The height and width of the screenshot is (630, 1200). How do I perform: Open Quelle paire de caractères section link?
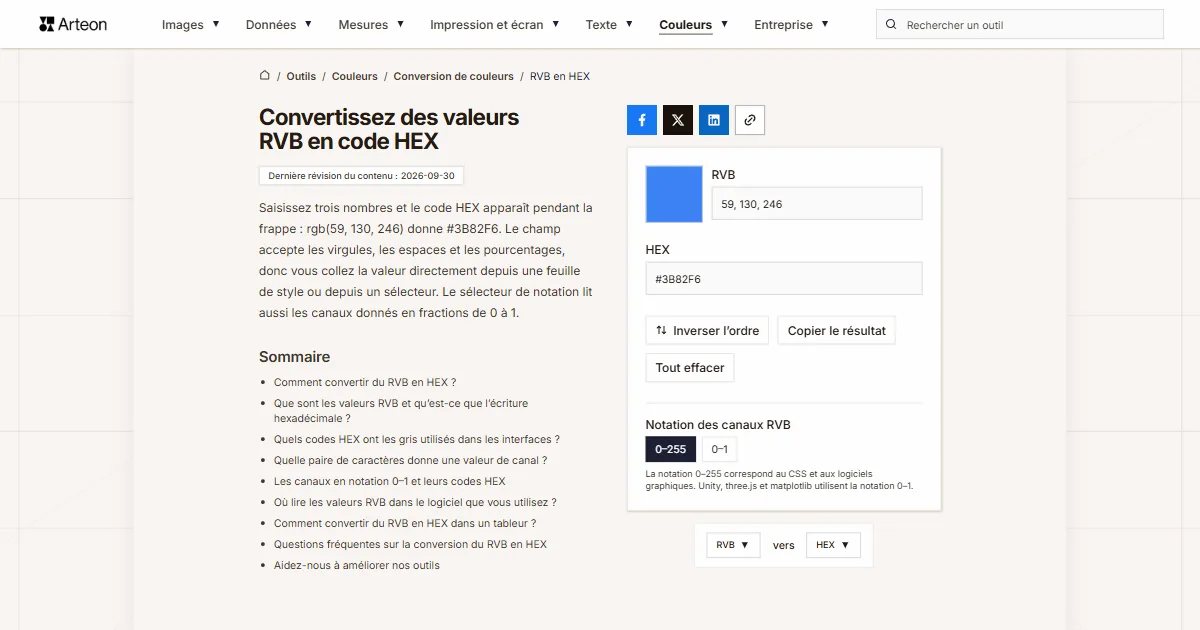[x=410, y=460]
